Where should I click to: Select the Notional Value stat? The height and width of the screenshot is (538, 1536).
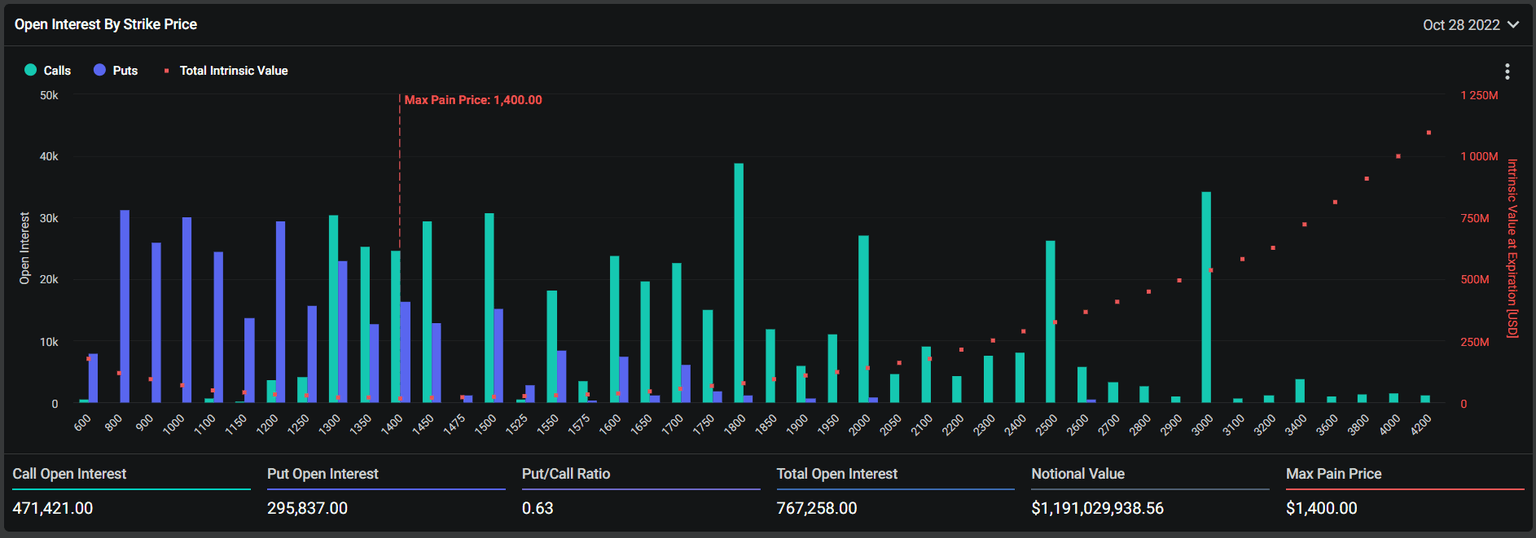pyautogui.click(x=1150, y=491)
